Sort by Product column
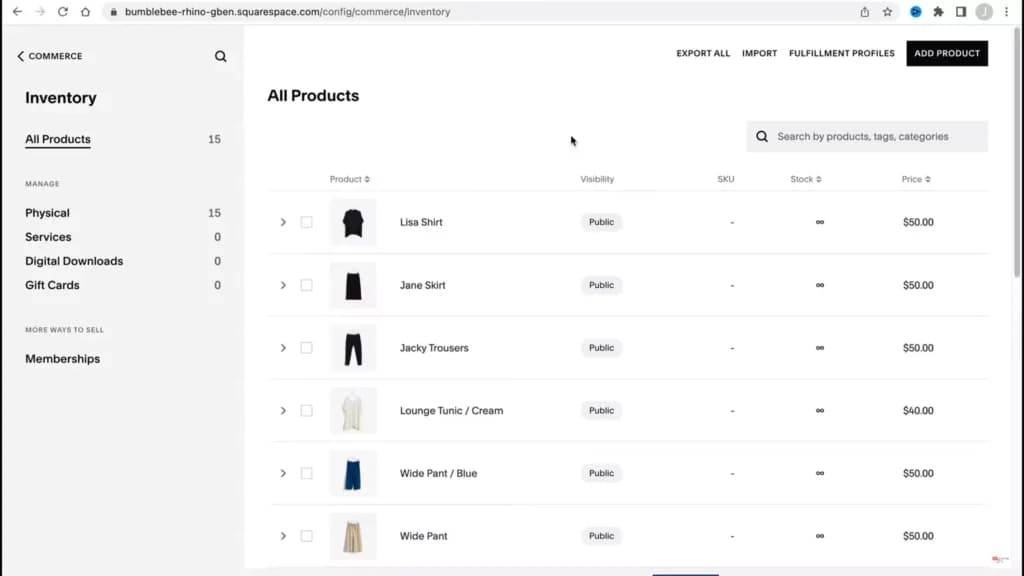This screenshot has width=1024, height=576. (349, 179)
